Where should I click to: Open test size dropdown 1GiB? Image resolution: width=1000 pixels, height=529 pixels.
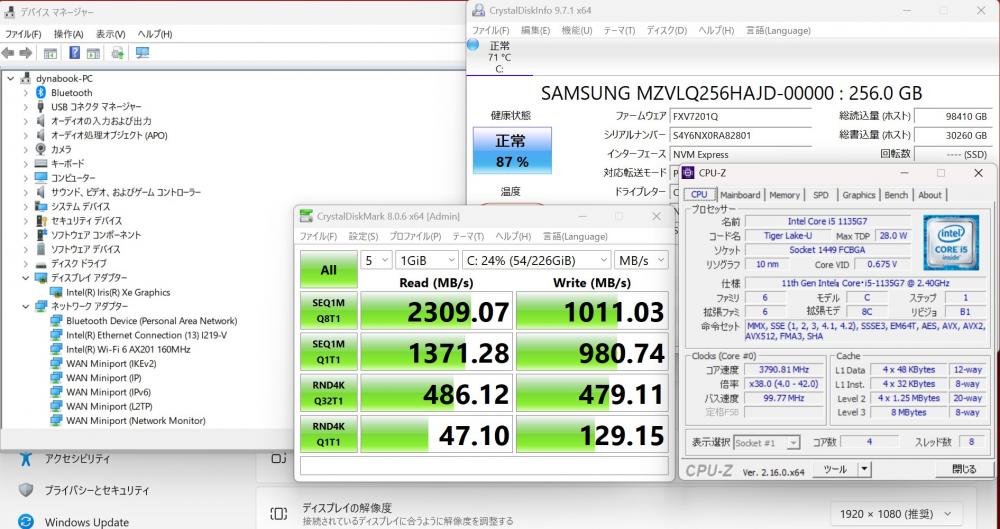[x=427, y=260]
